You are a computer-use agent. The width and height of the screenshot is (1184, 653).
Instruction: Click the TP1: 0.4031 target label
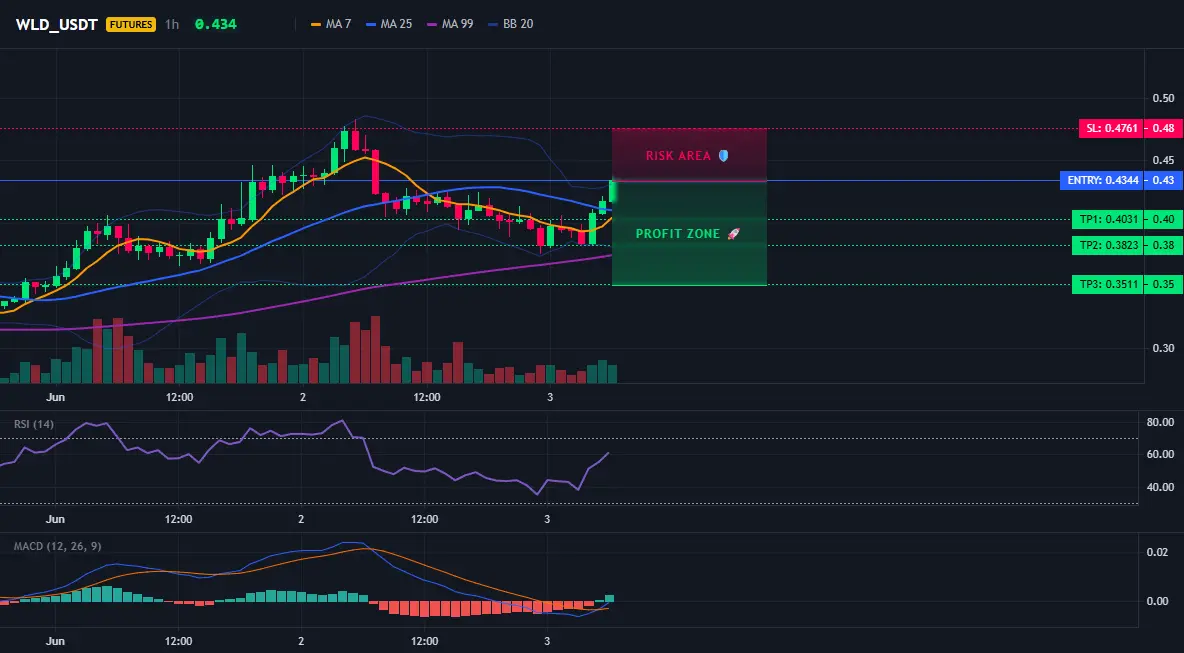1107,220
